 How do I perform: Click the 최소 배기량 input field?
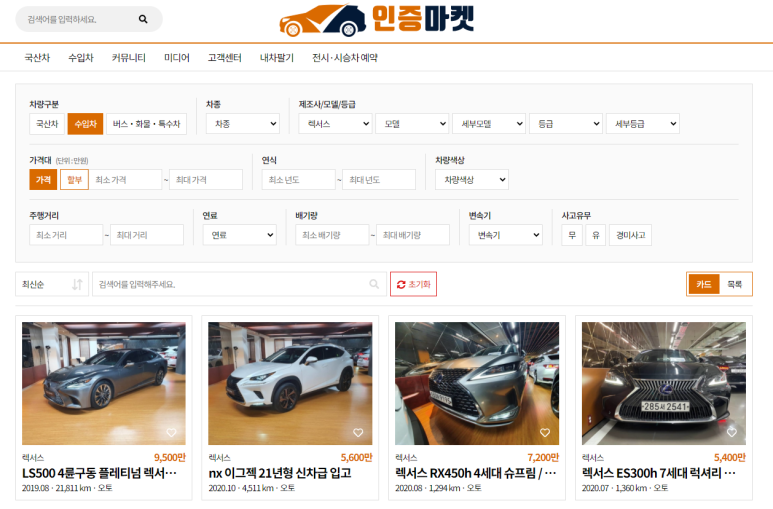332,235
